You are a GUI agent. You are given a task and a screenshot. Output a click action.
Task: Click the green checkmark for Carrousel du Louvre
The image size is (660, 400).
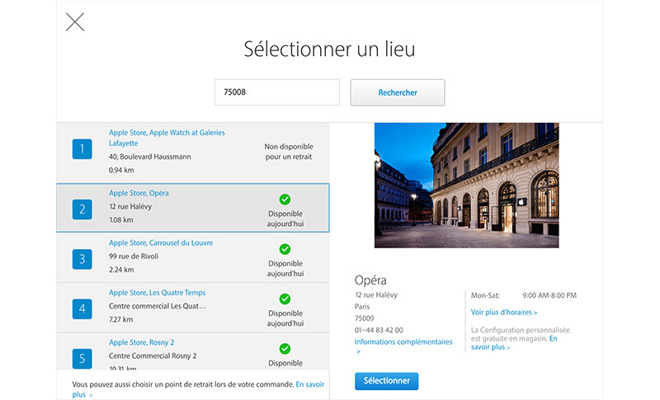pyautogui.click(x=285, y=249)
